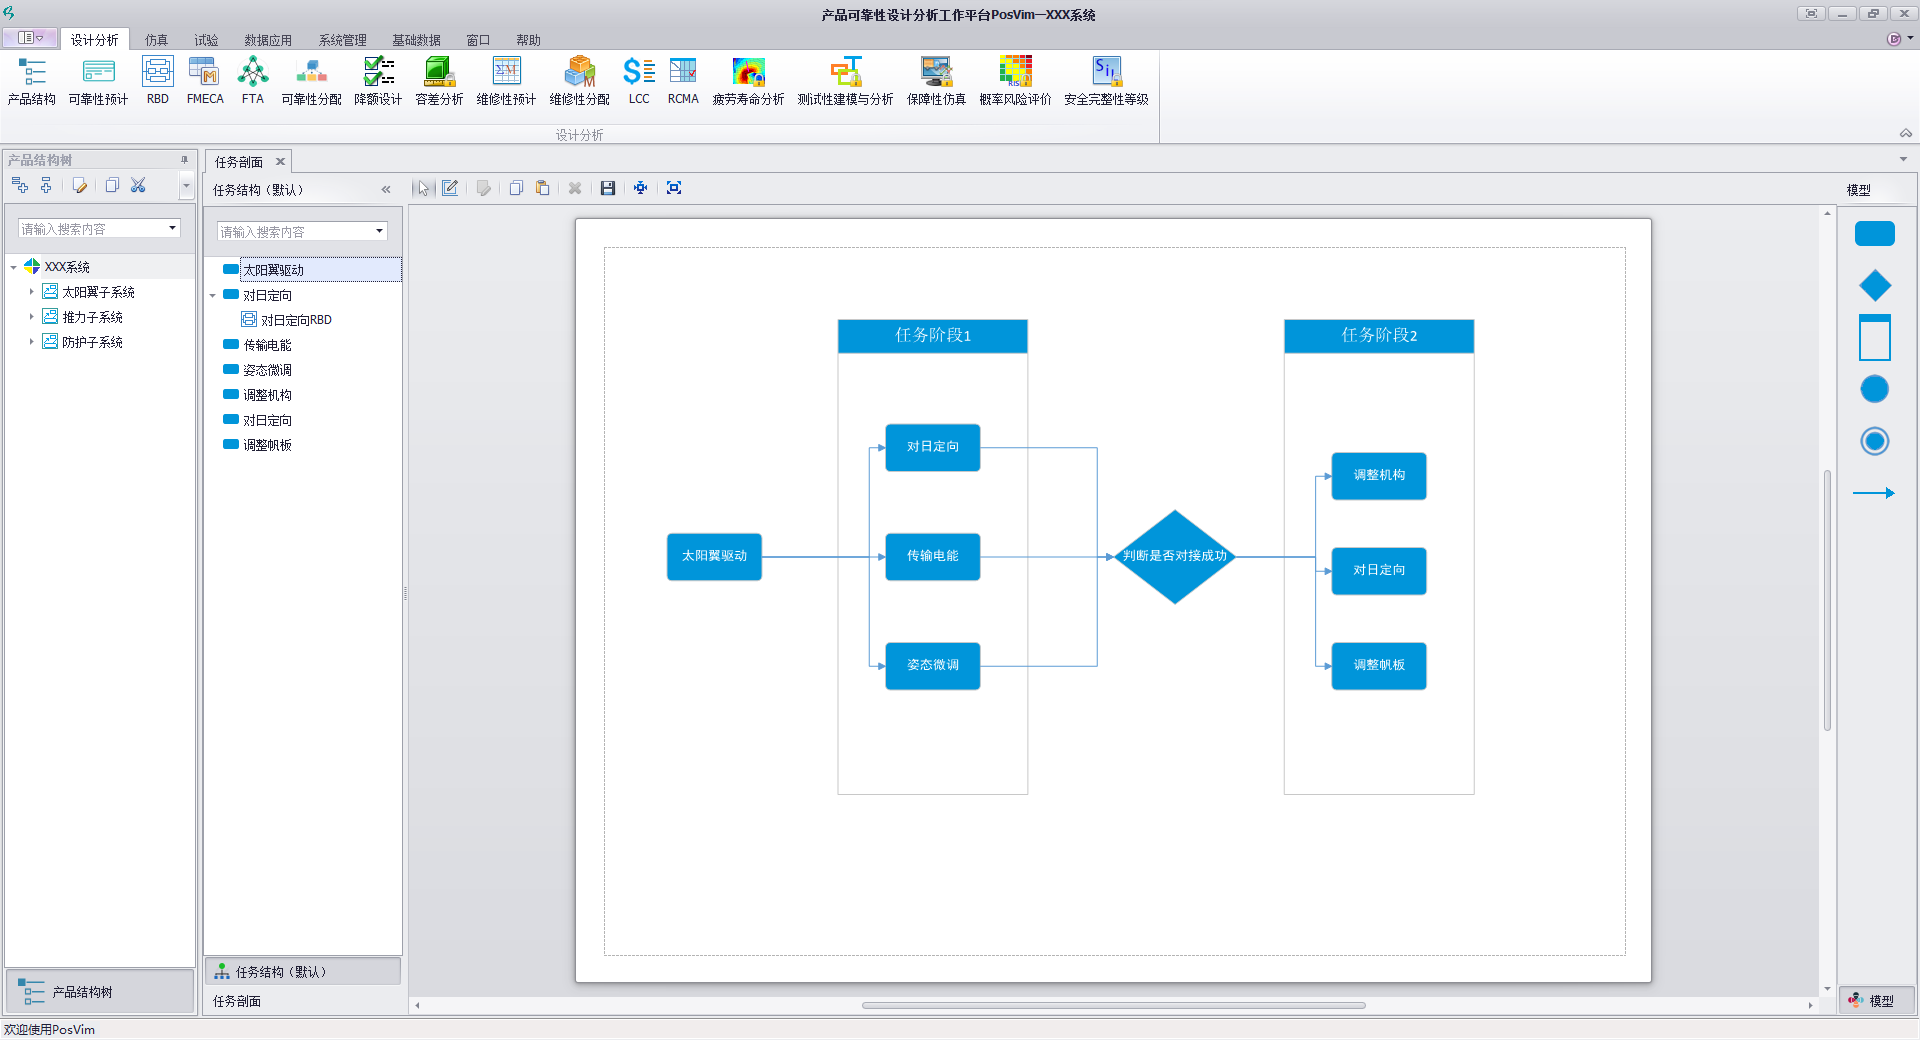Viewport: 1920px width, 1040px height.
Task: Pick the swimlane container shape in 模型 palette
Action: (x=1874, y=337)
